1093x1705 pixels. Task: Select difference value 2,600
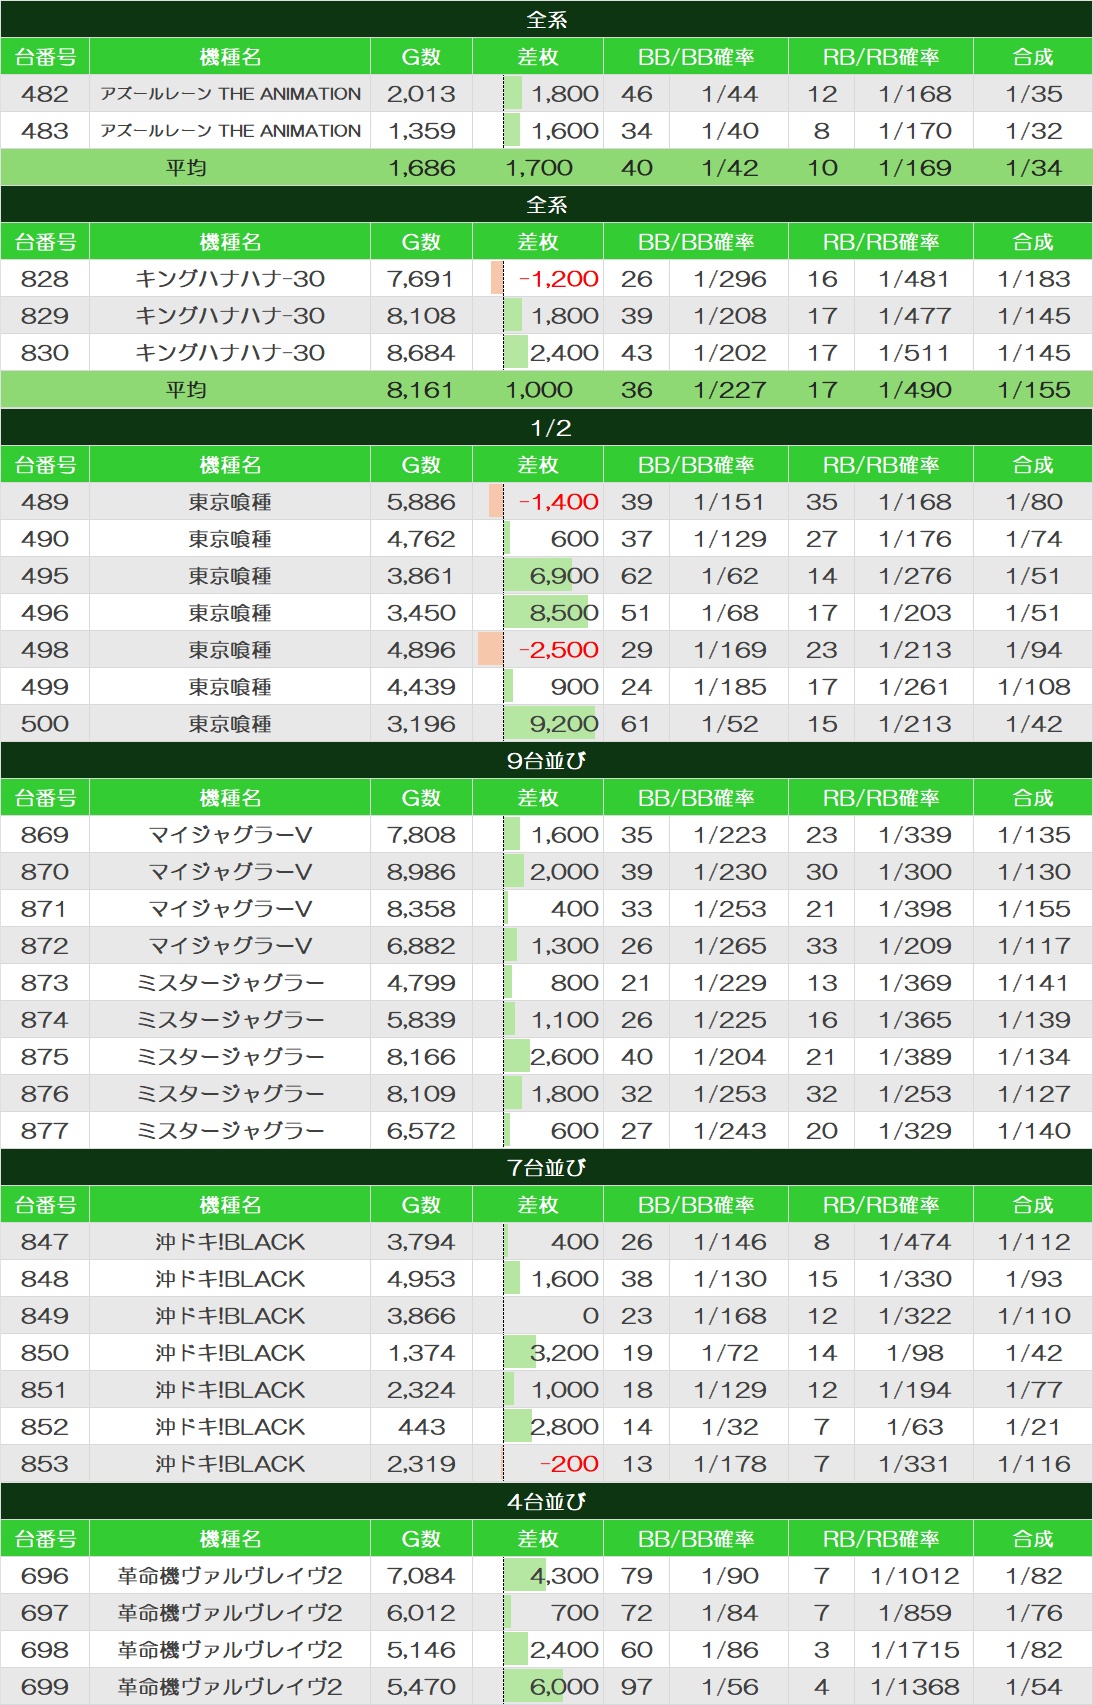(564, 1057)
